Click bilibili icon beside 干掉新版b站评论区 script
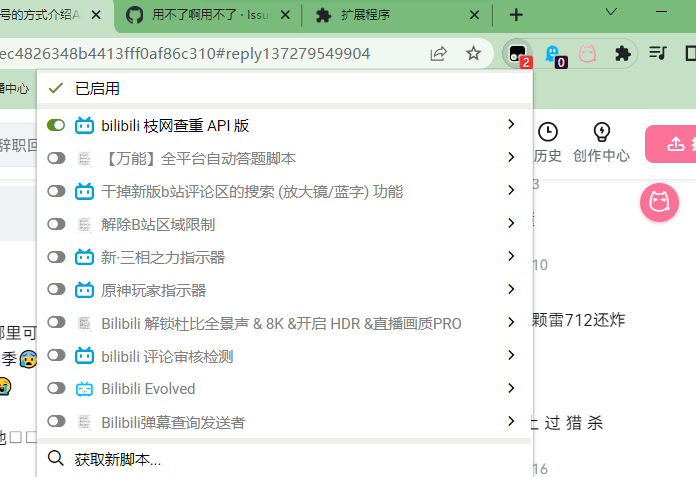696x477 pixels. [x=84, y=191]
